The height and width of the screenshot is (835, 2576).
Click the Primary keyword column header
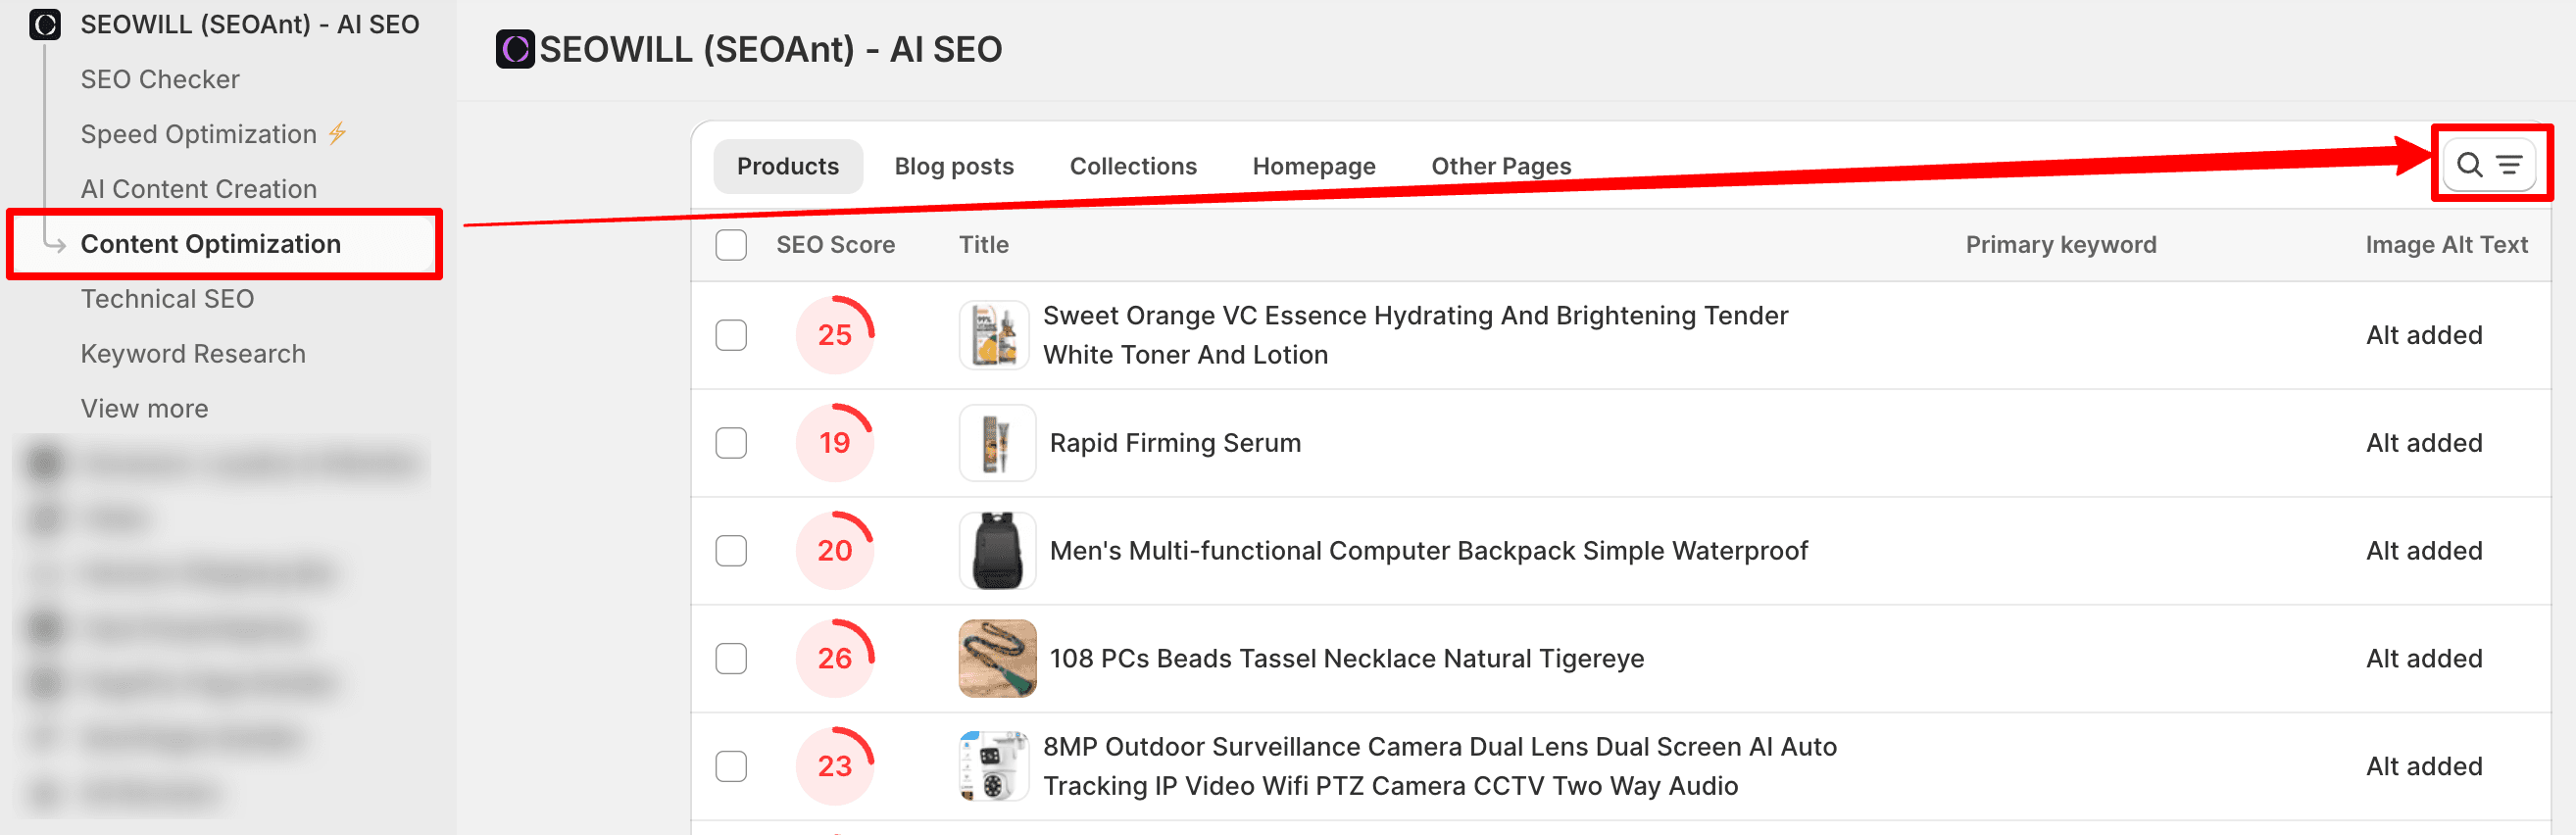pos(2060,245)
